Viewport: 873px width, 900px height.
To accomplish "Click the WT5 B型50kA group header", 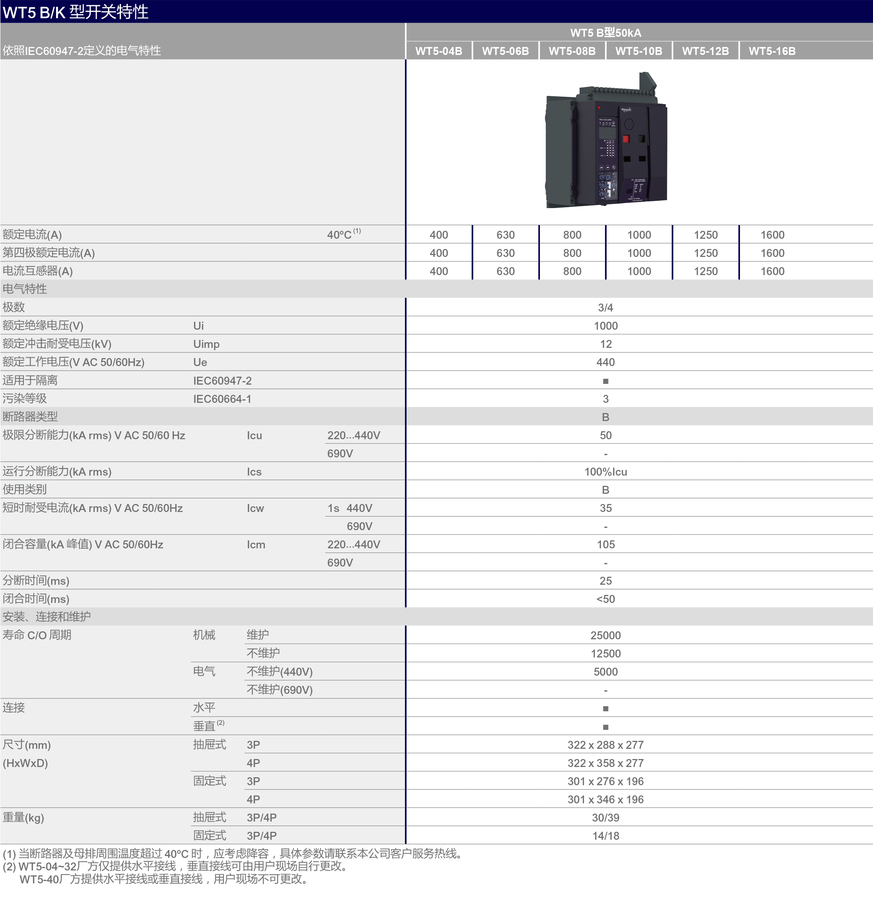I will tap(605, 33).
